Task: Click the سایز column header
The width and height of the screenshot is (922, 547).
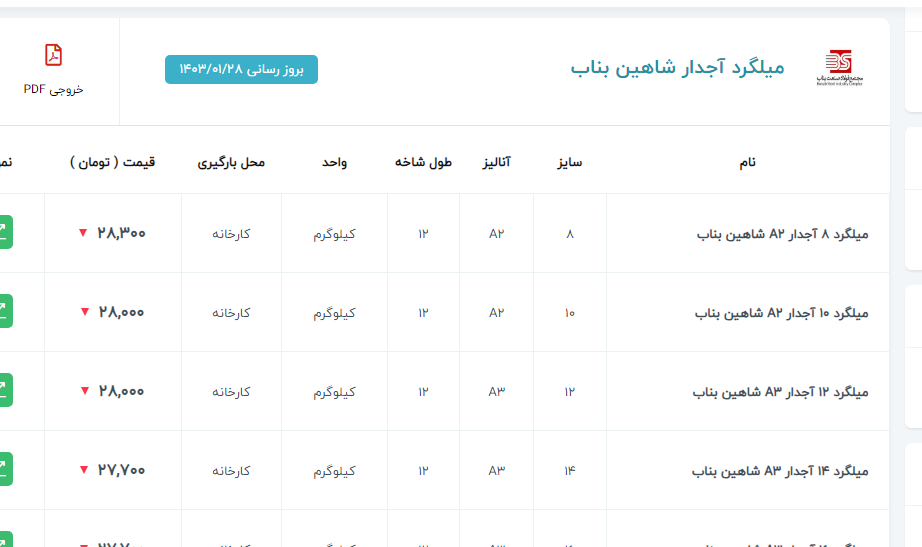Action: (570, 162)
